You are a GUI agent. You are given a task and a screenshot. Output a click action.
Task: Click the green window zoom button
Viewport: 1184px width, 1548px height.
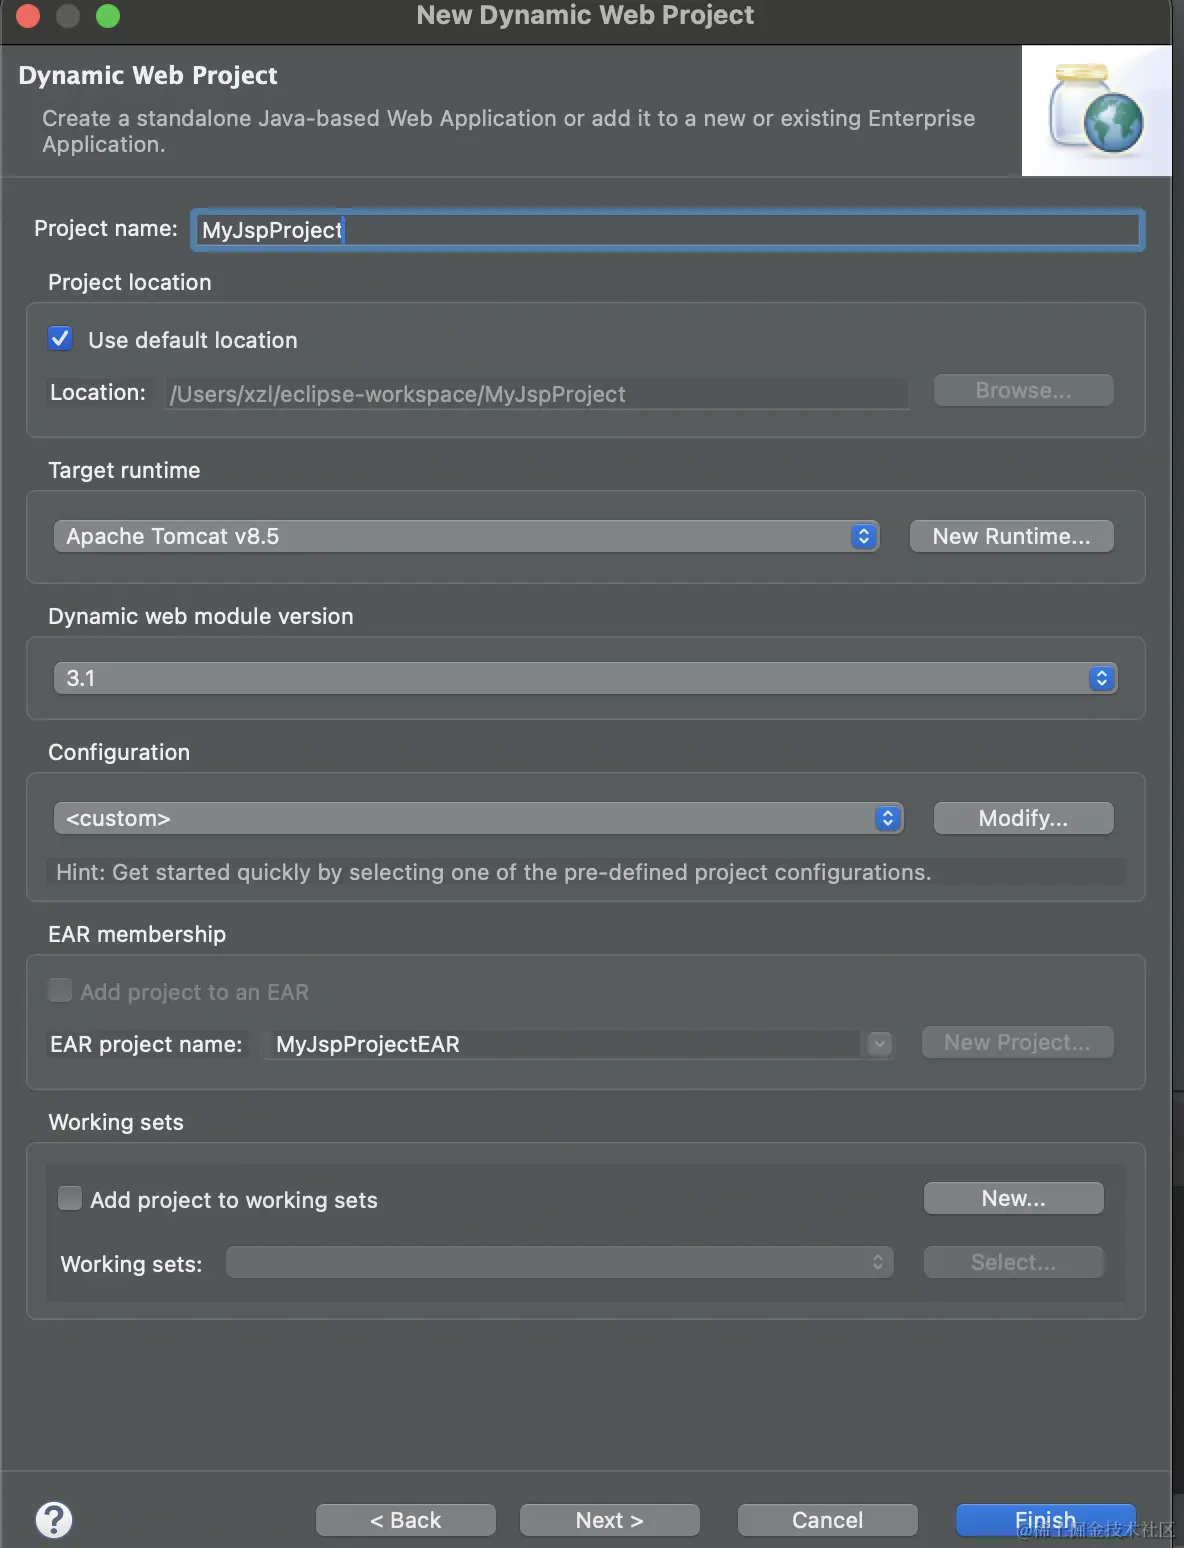click(107, 16)
